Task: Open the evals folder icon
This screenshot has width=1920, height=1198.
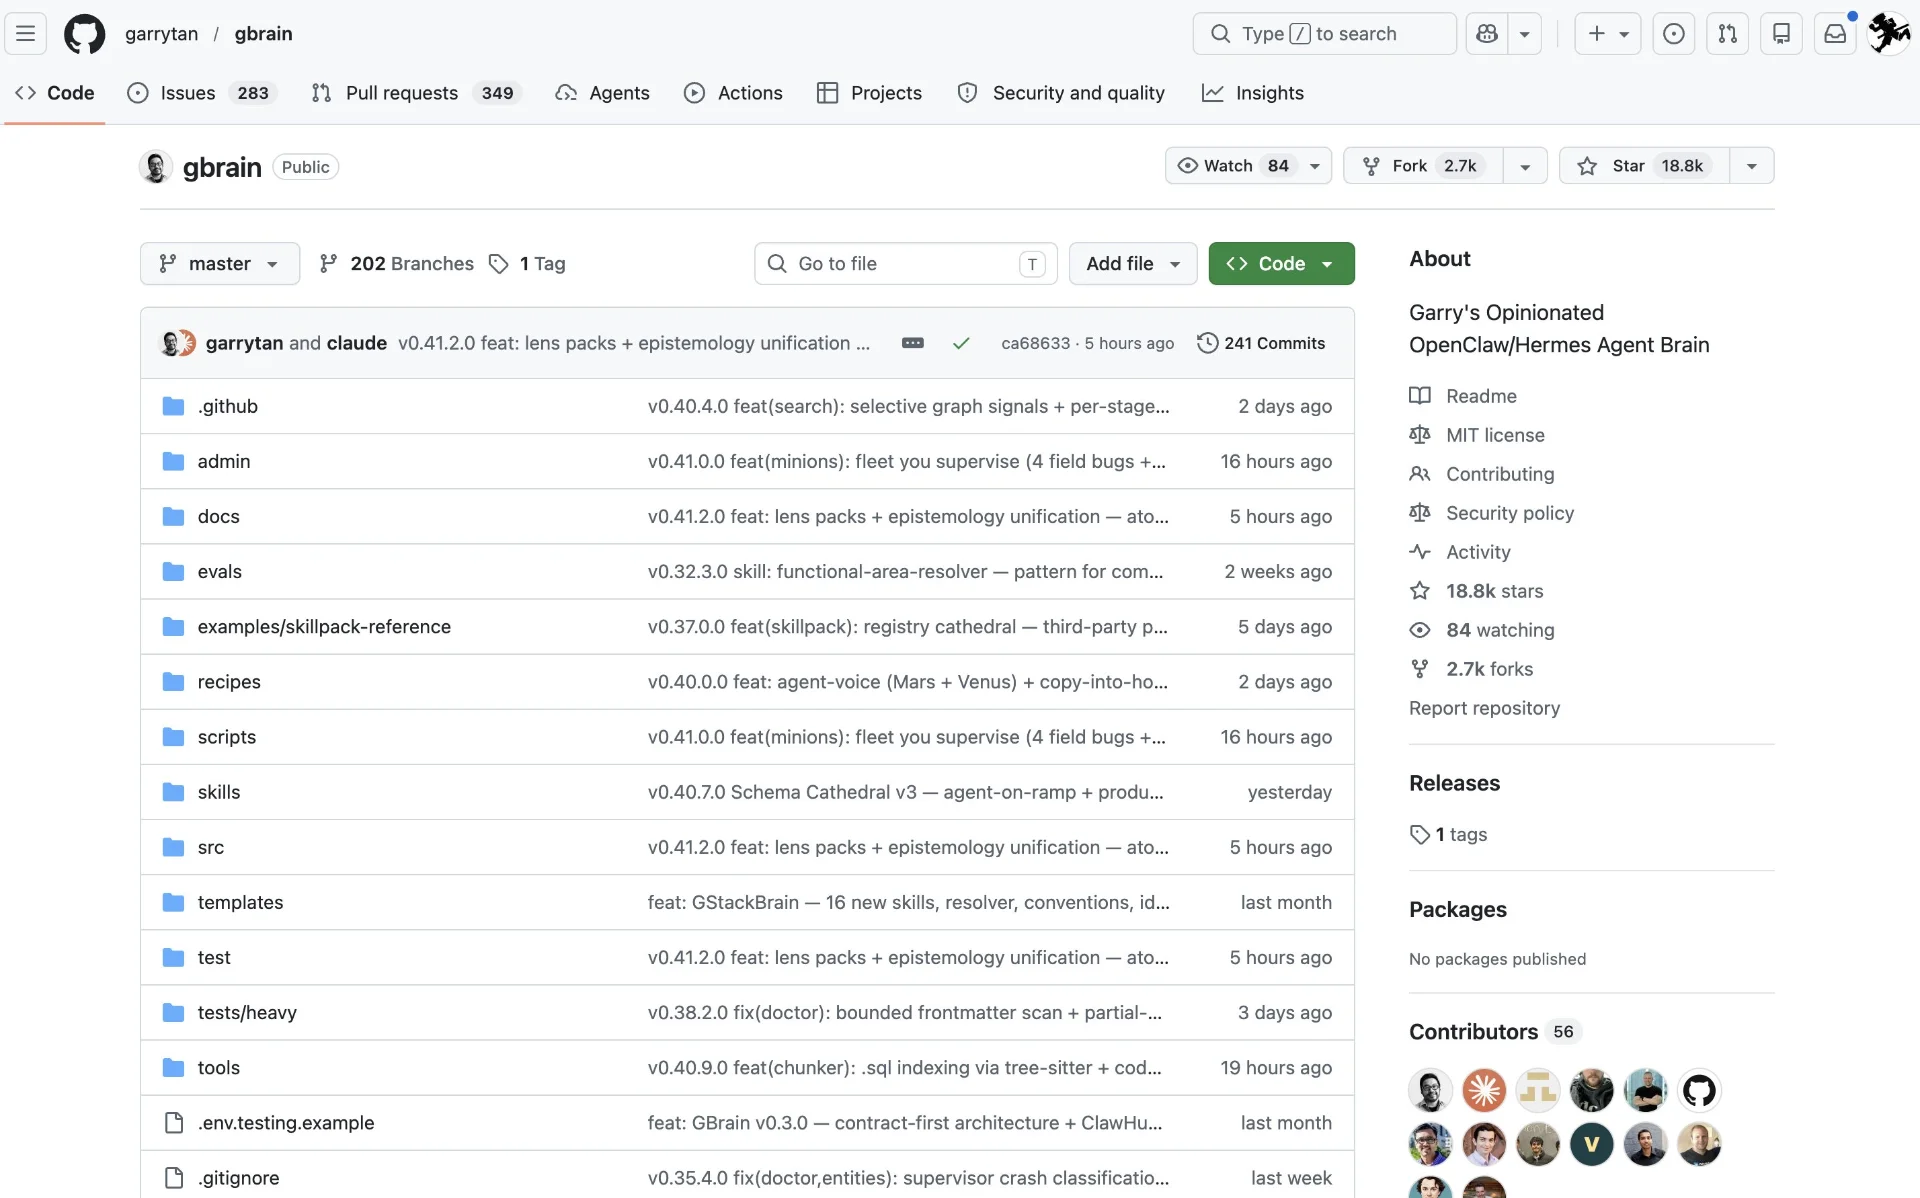Action: click(173, 571)
